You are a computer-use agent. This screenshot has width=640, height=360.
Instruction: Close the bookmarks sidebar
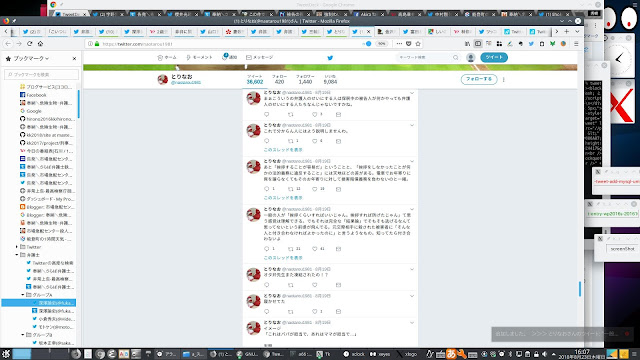pos(74,59)
